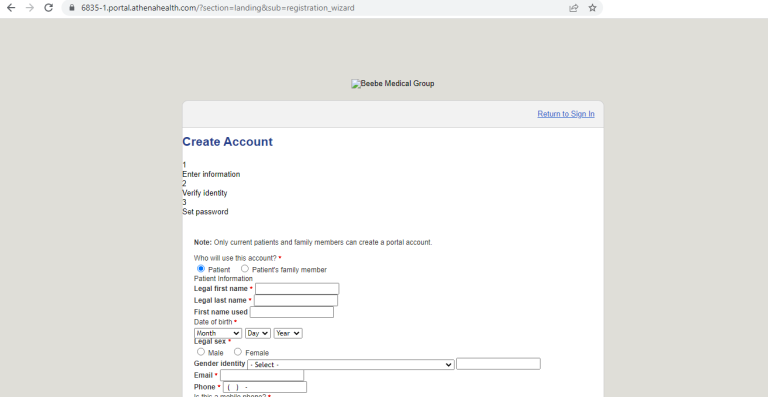This screenshot has width=768, height=397.
Task: Follow the Return to Sign In link
Action: 566,114
